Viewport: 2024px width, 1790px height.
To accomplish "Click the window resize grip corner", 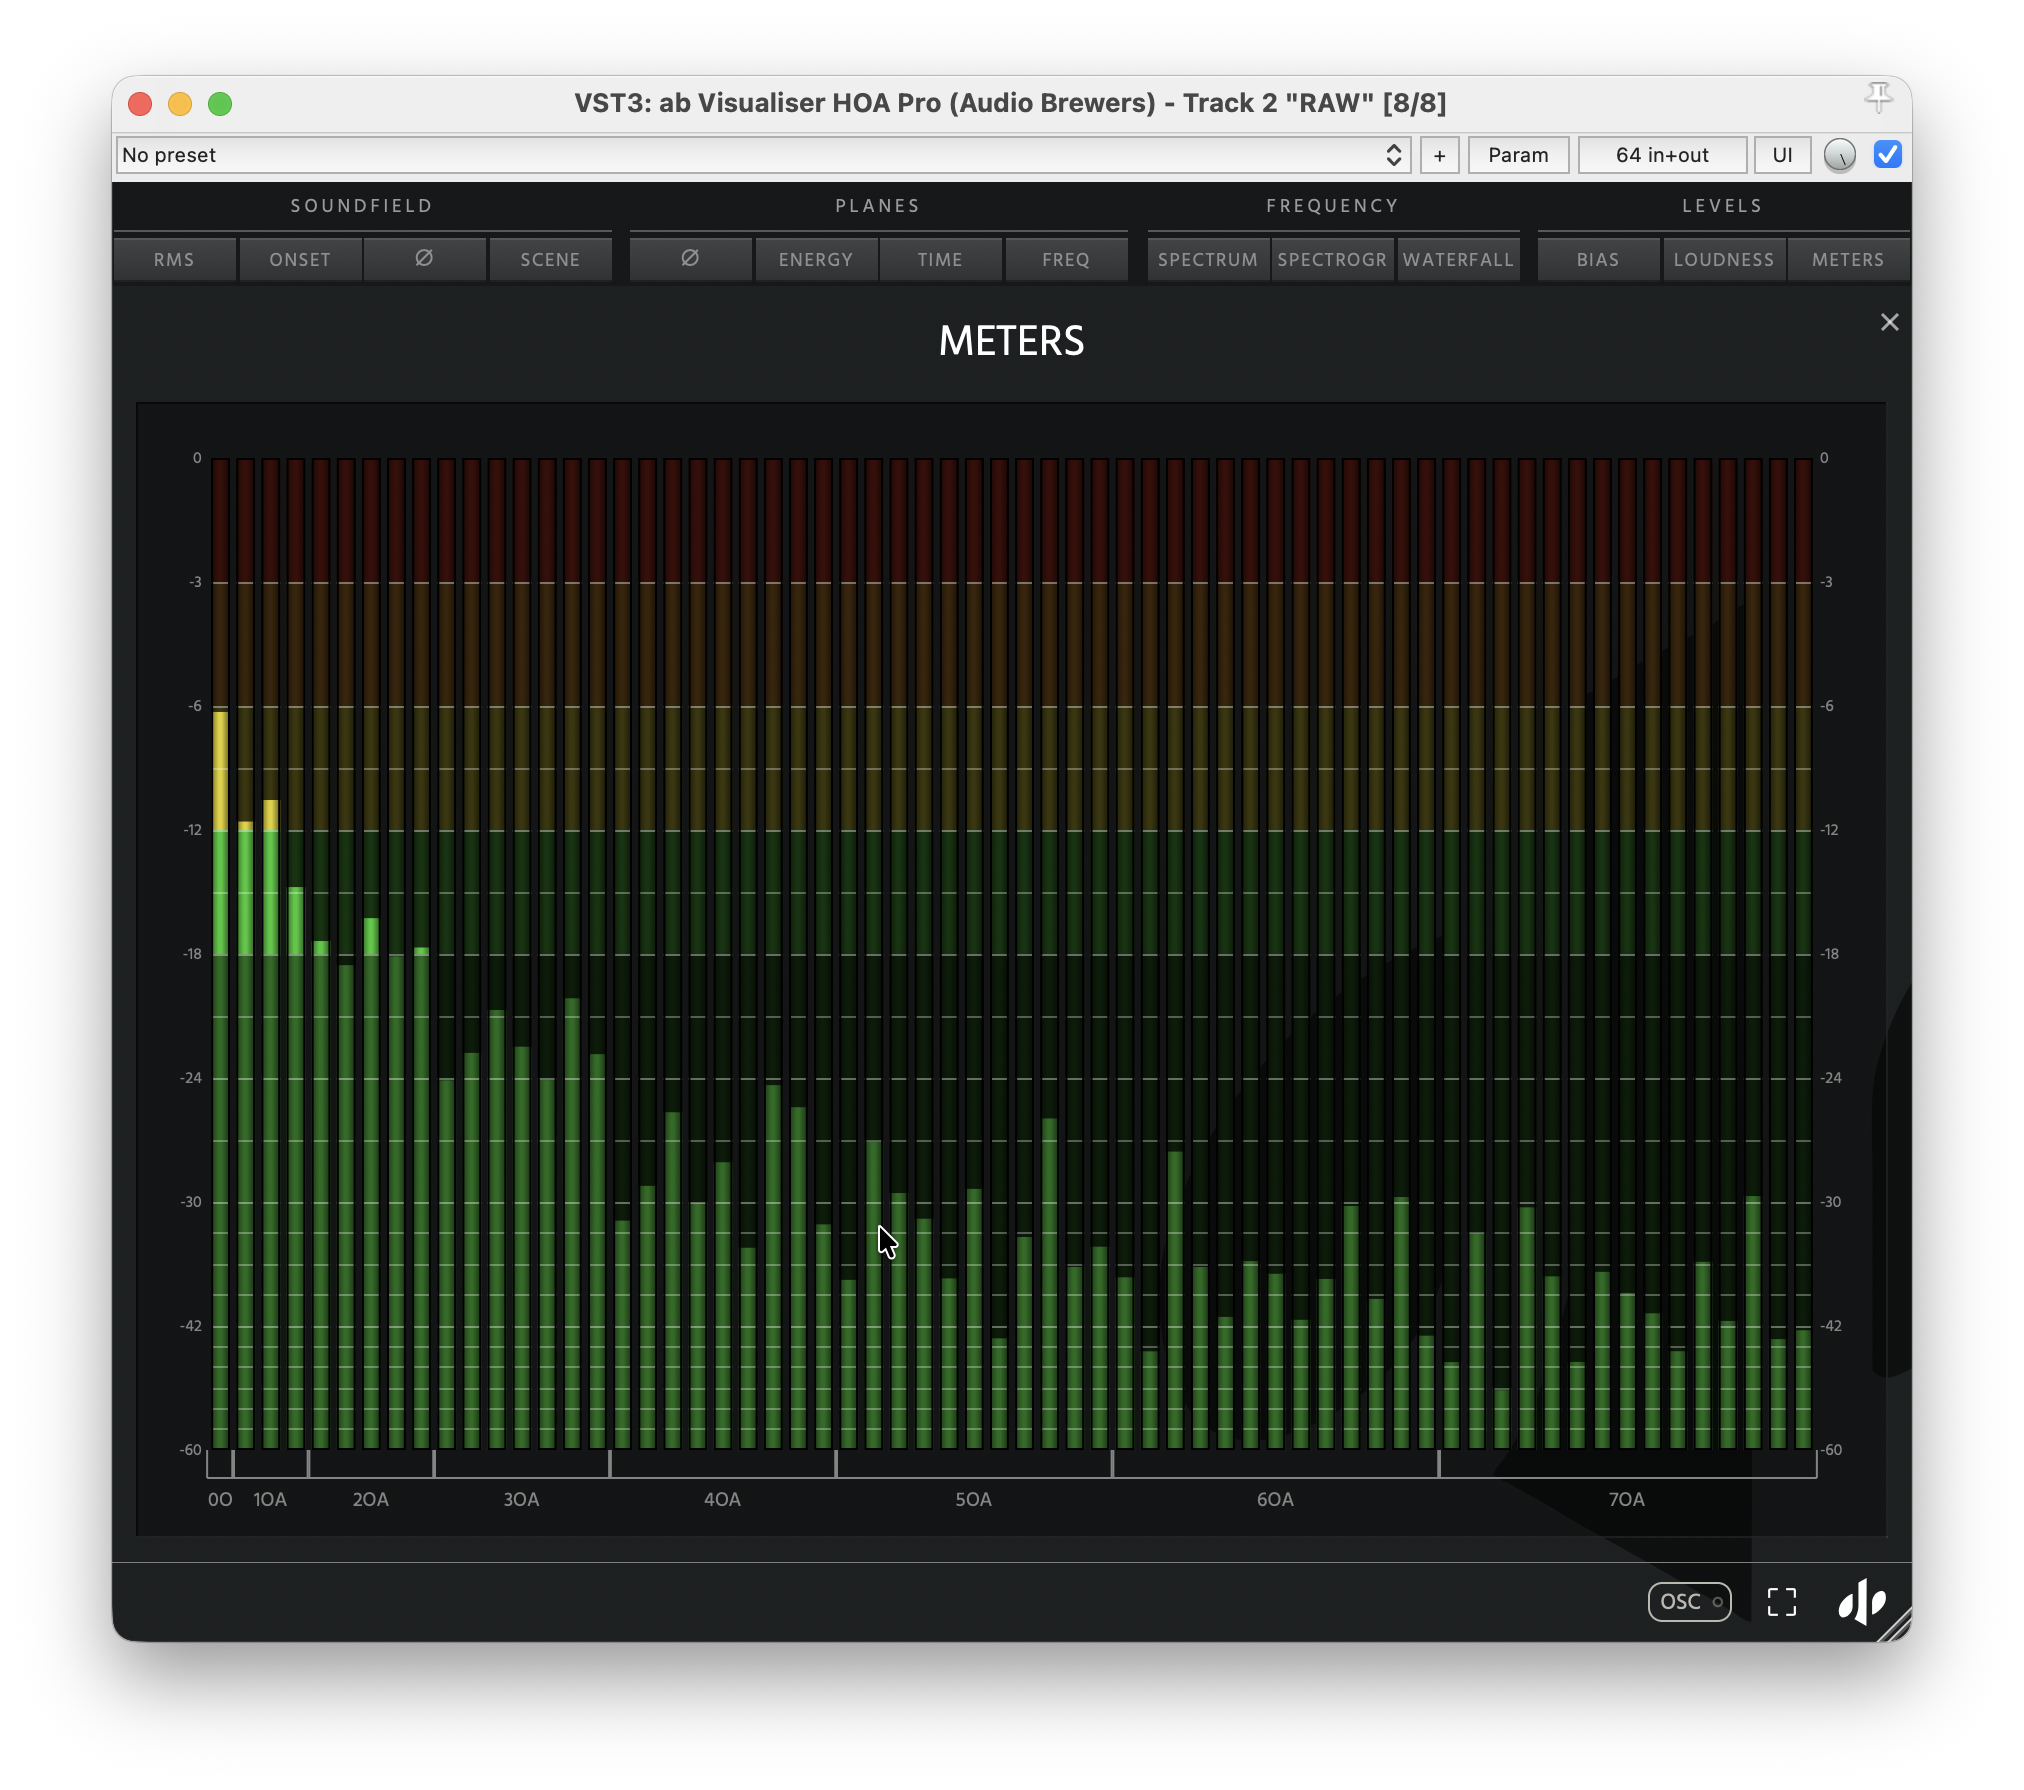I will 1896,1625.
